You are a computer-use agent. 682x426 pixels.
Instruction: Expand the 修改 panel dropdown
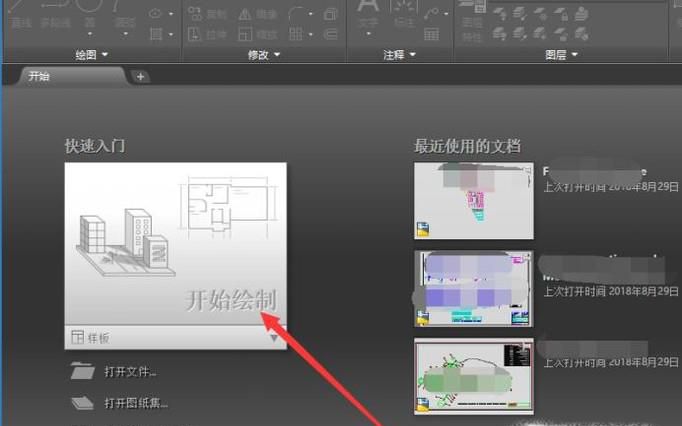point(277,55)
